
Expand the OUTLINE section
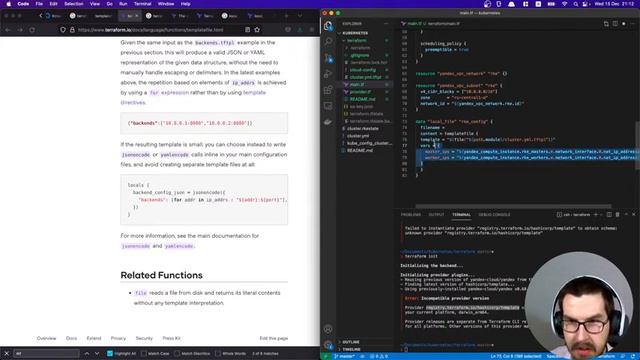point(351,342)
